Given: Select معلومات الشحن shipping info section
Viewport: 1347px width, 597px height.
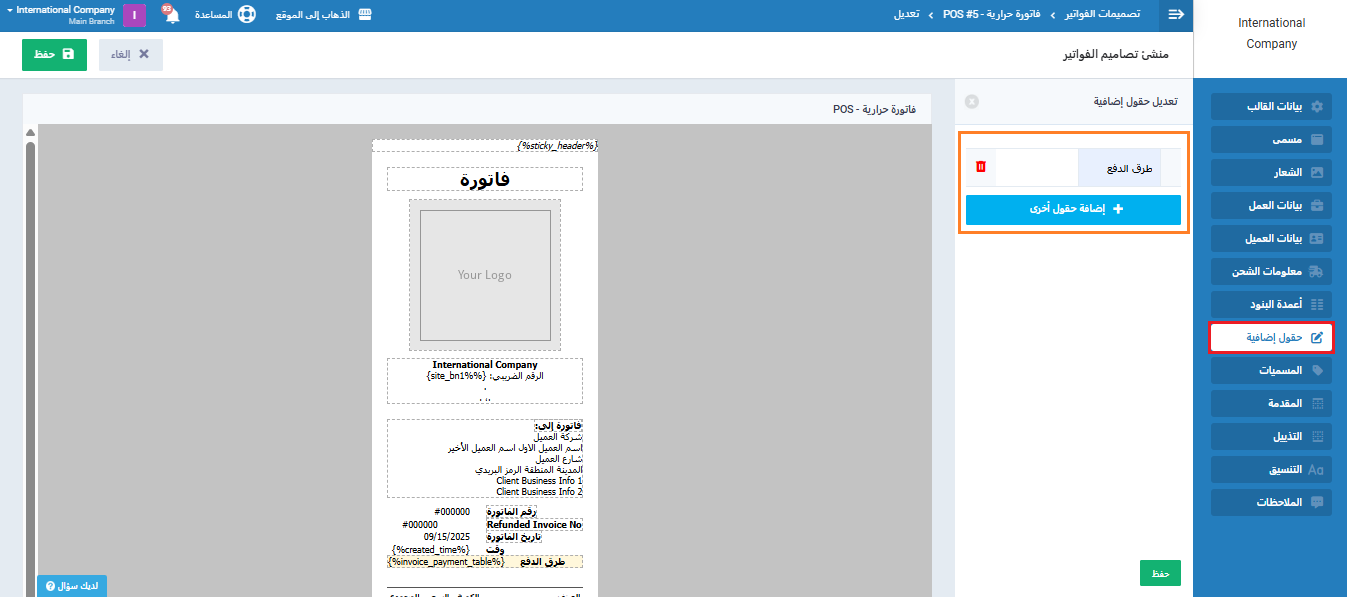Looking at the screenshot, I should point(1271,271).
